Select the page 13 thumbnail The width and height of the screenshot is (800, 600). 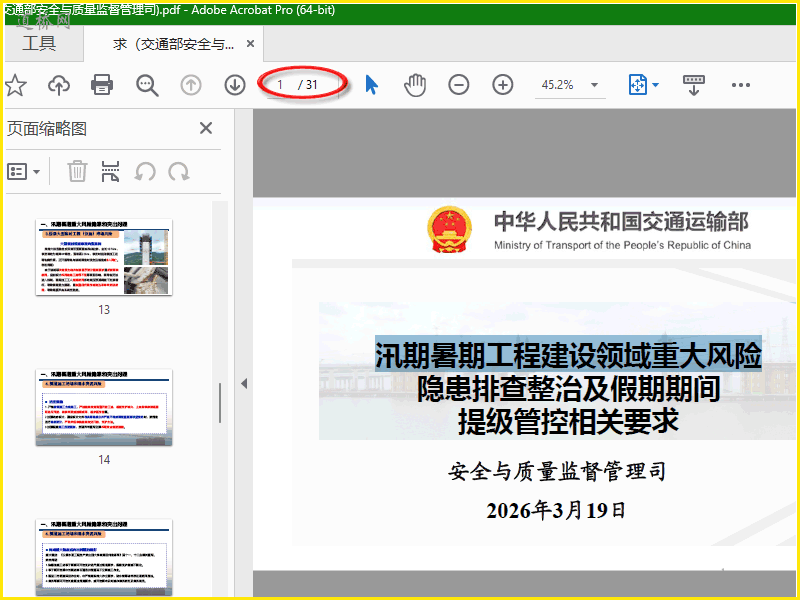[104, 257]
